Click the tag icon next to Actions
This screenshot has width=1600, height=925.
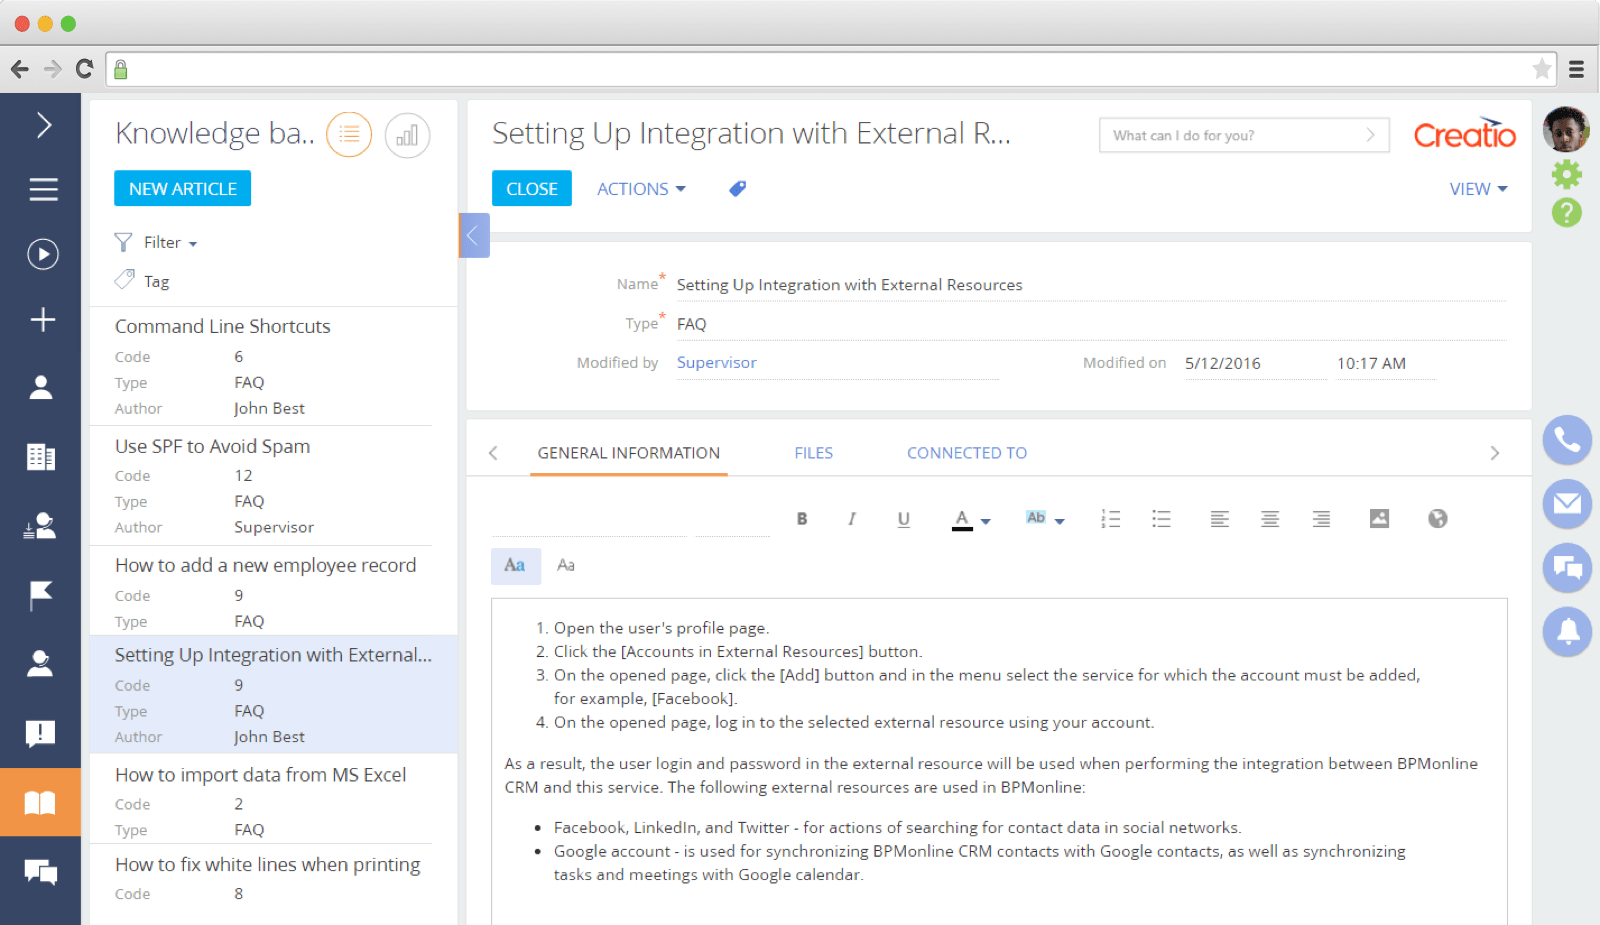[737, 188]
